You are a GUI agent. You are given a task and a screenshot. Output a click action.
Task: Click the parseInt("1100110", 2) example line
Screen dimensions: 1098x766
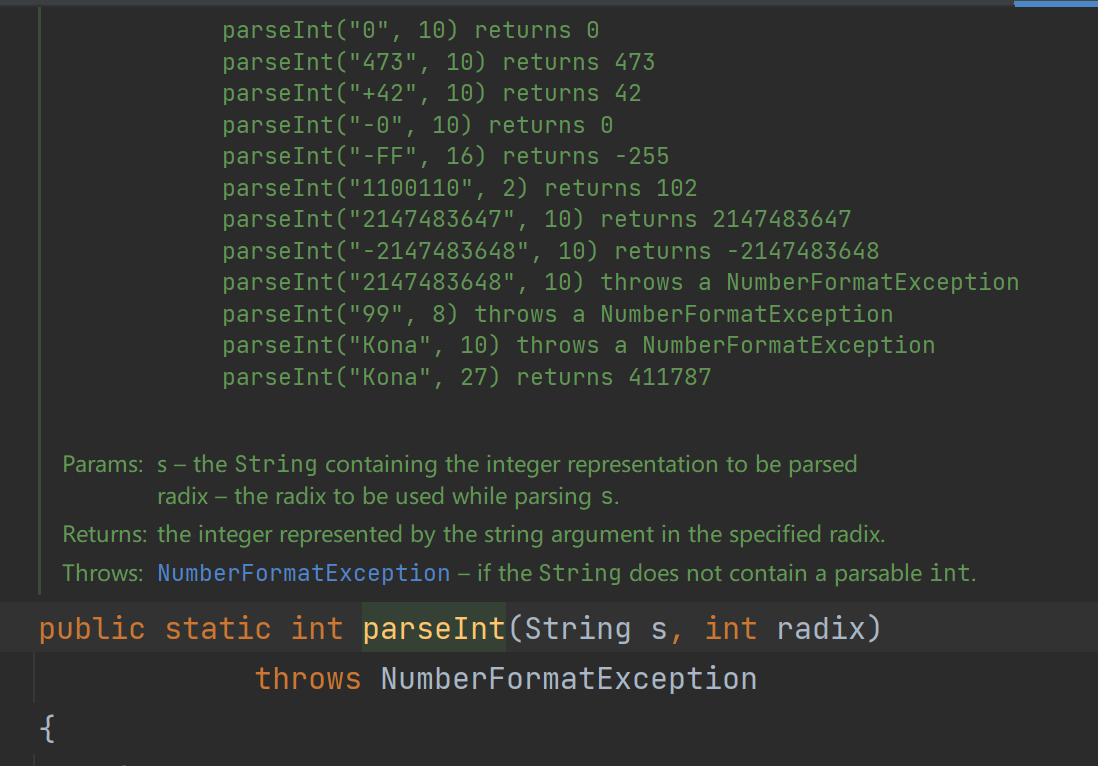click(459, 188)
